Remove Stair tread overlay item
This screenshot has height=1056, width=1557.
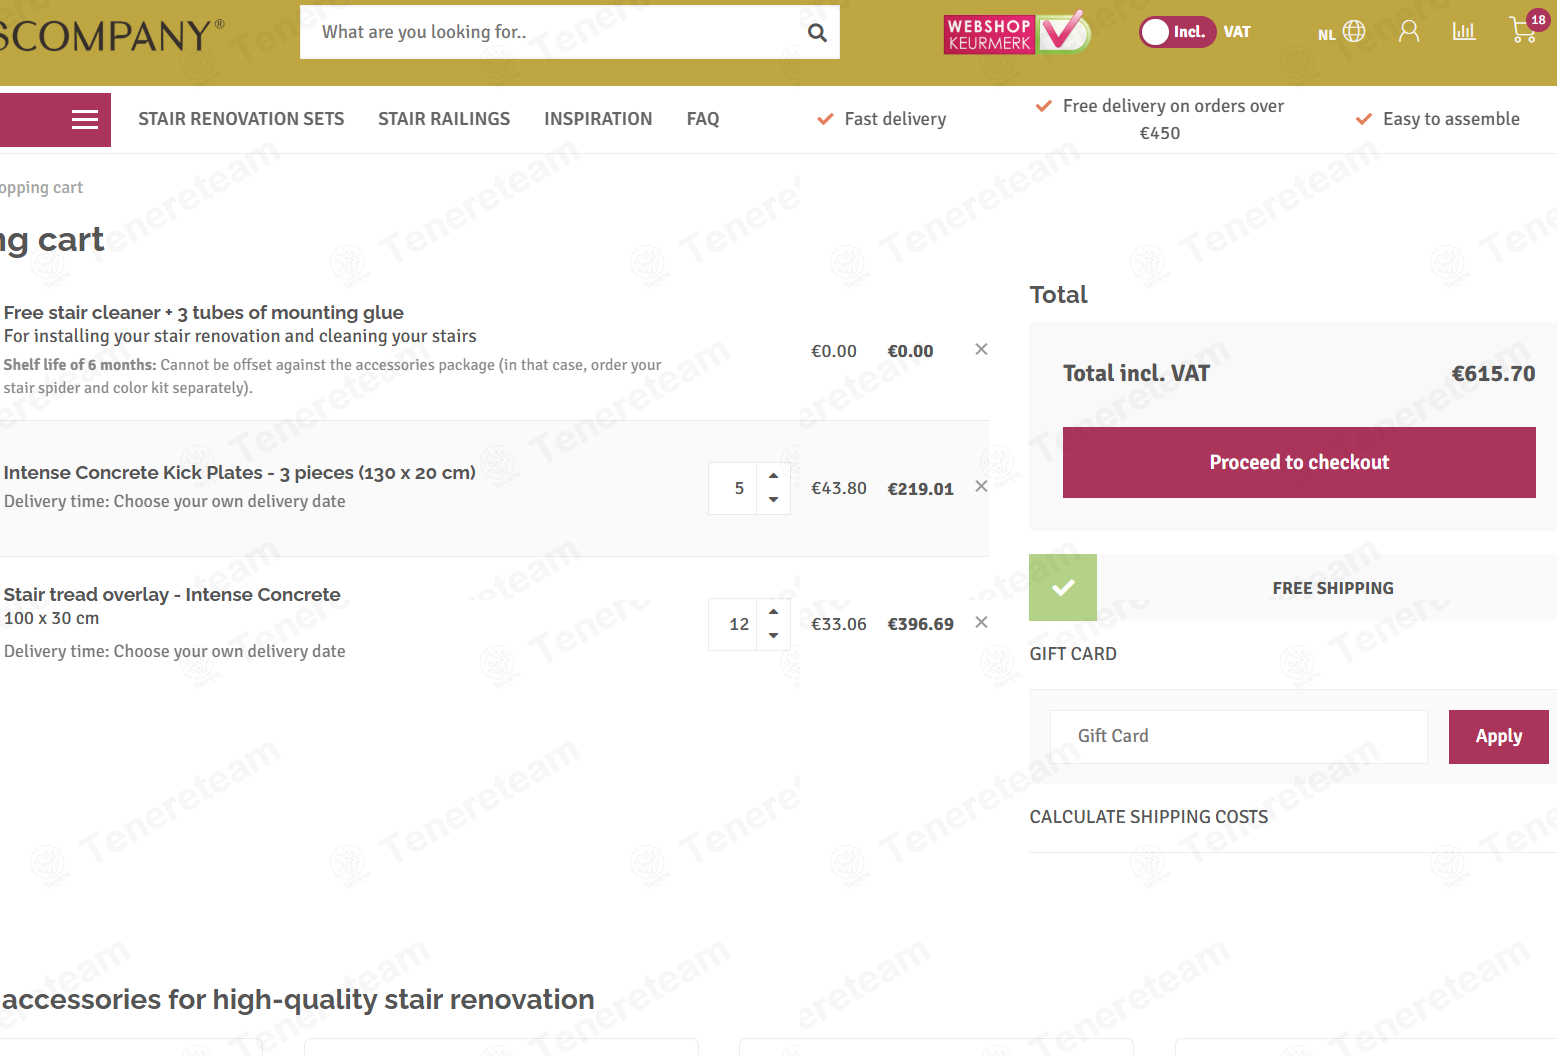point(981,622)
